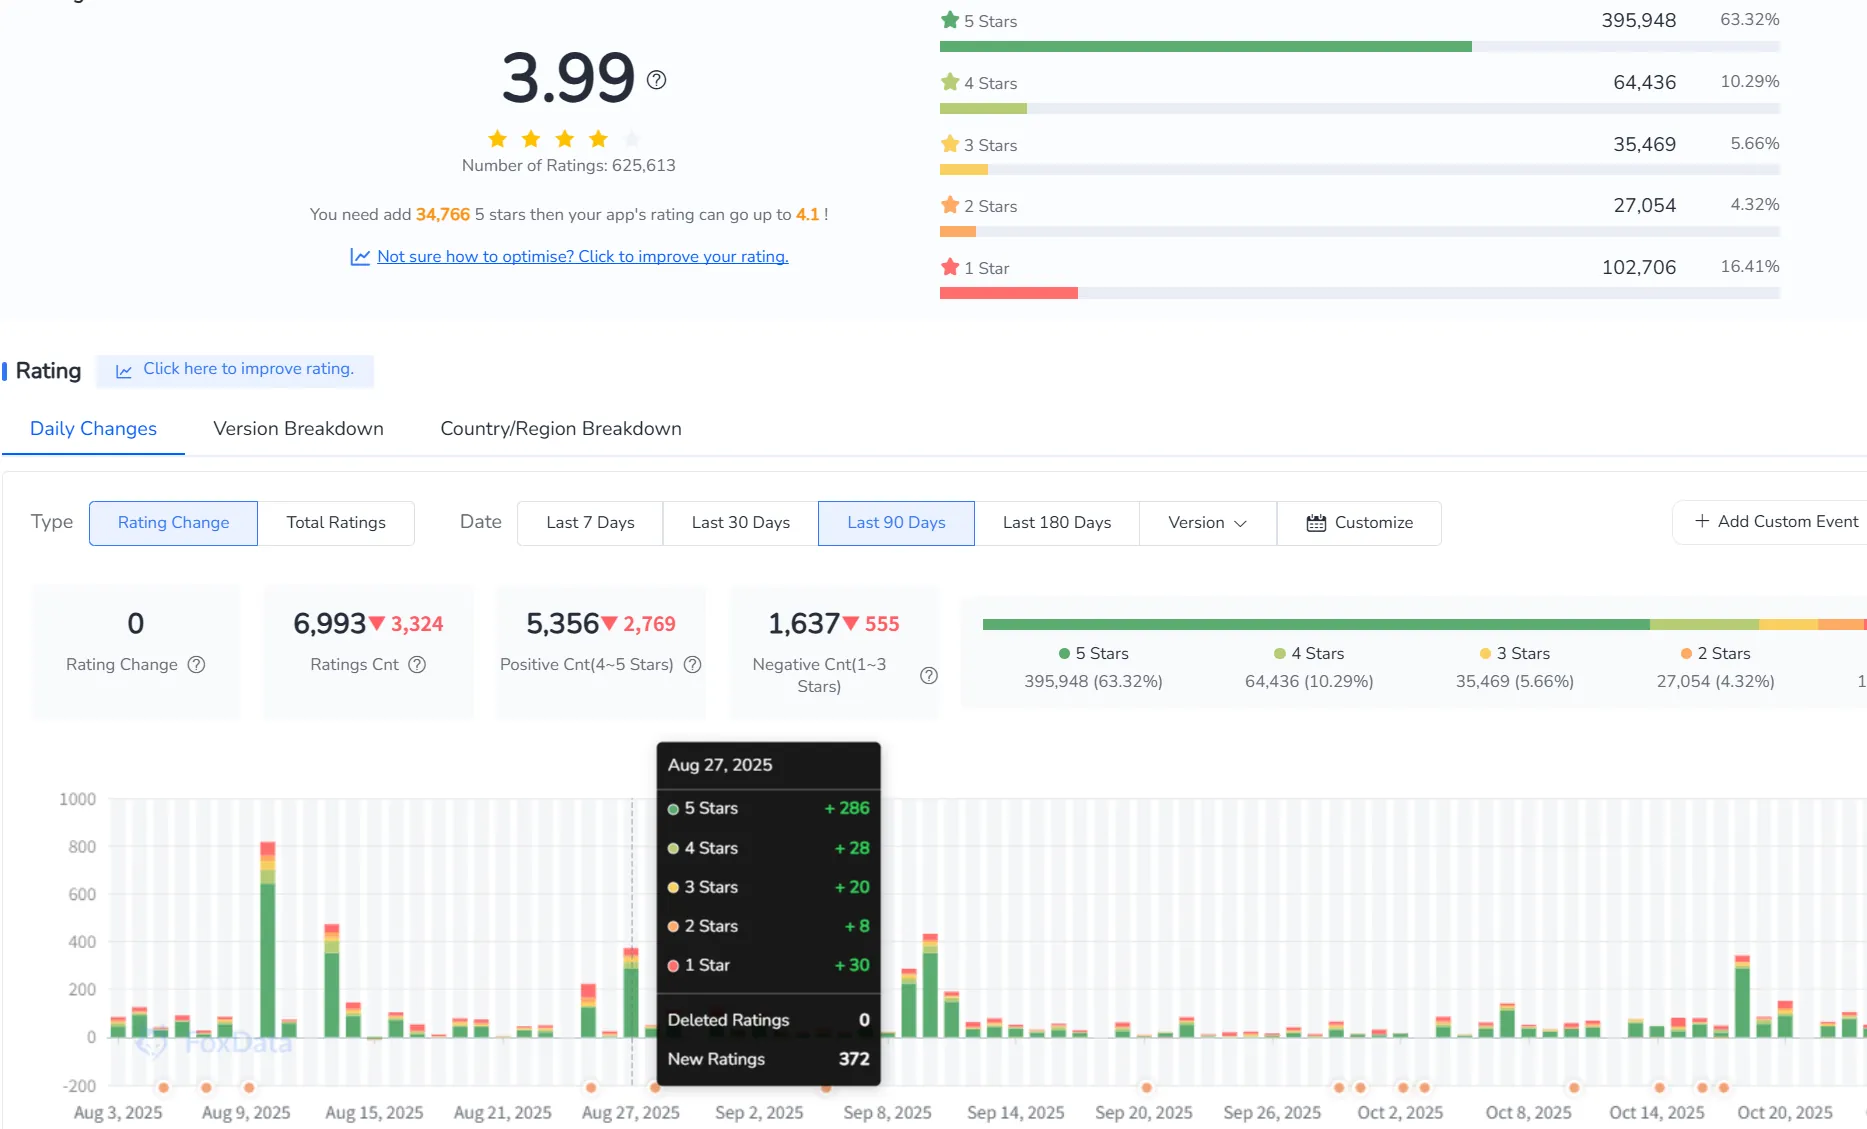1867x1129 pixels.
Task: Select Last 180 Days date range
Action: (1056, 523)
